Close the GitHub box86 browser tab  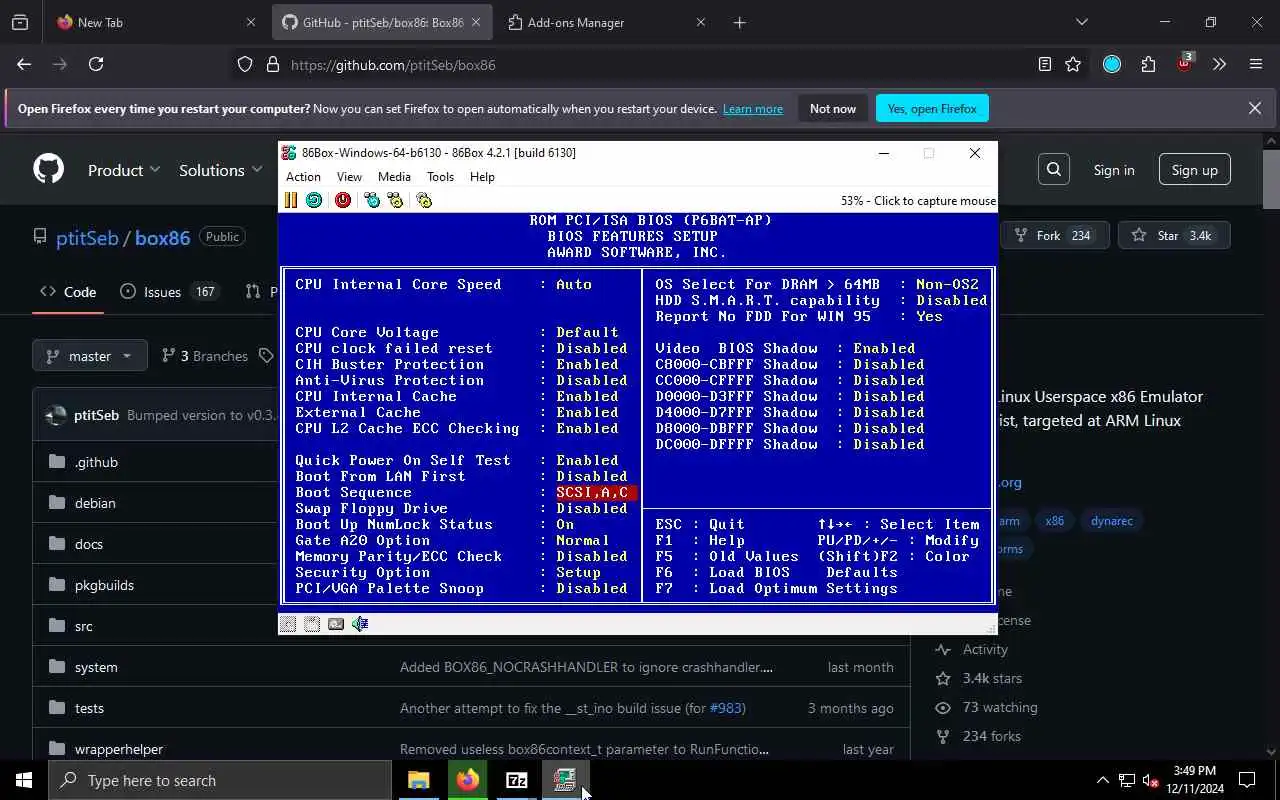(476, 22)
